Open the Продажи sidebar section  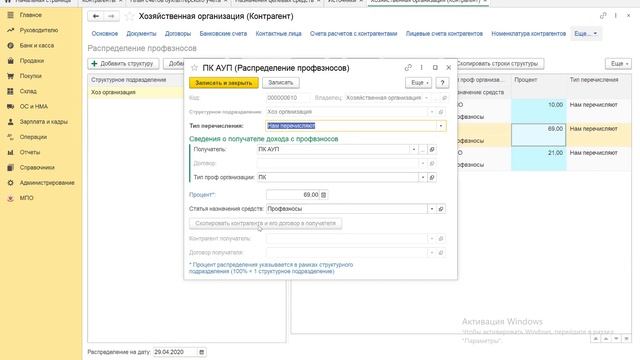click(x=31, y=60)
